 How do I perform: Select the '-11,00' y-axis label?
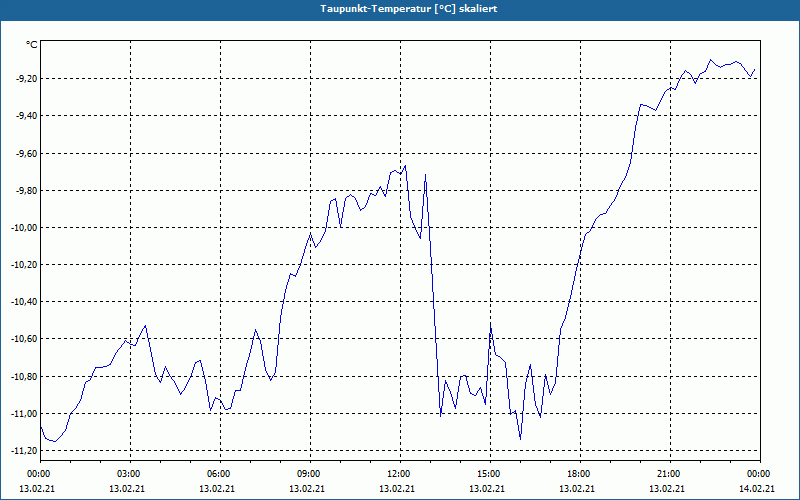24,414
